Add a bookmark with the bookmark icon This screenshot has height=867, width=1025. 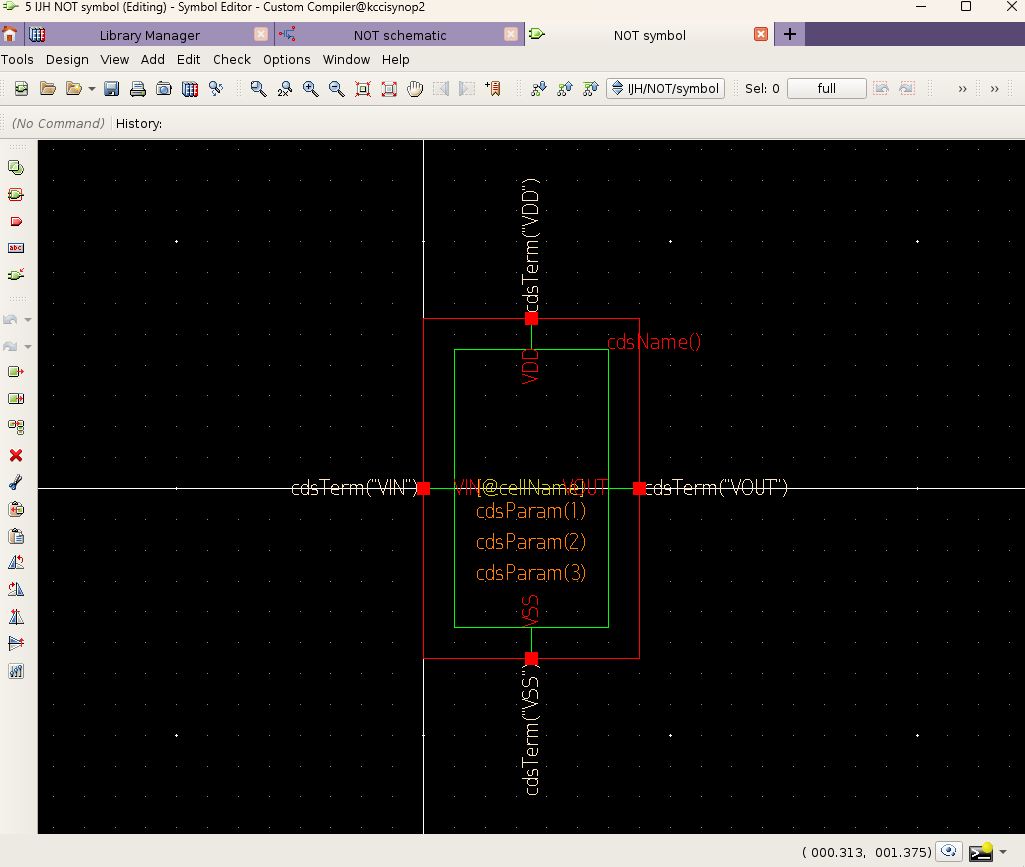pos(493,89)
